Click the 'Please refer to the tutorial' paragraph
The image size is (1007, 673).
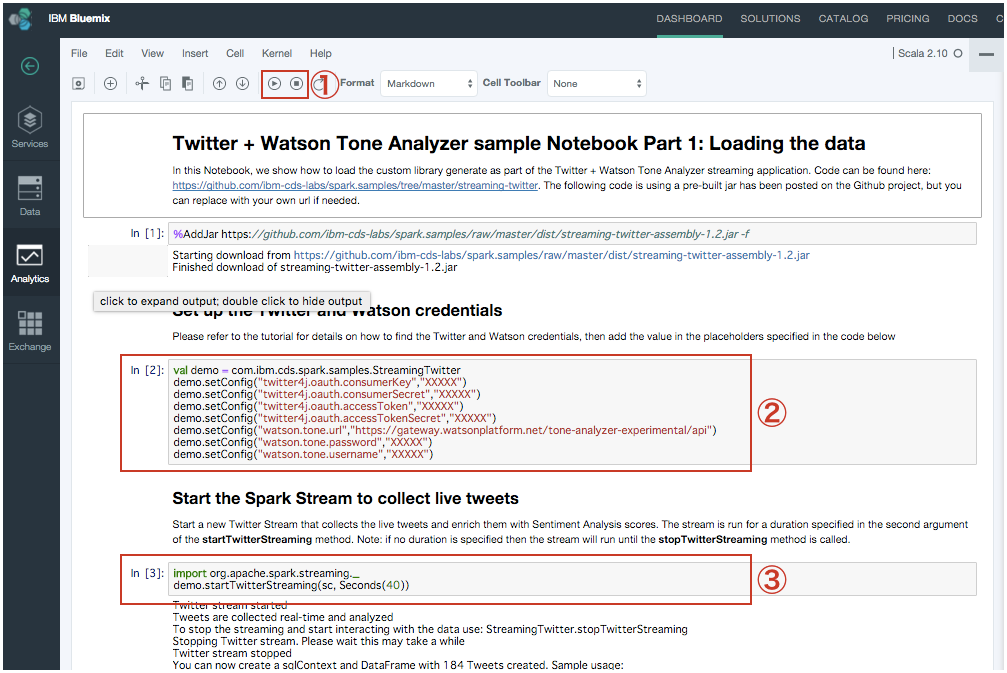(x=534, y=336)
